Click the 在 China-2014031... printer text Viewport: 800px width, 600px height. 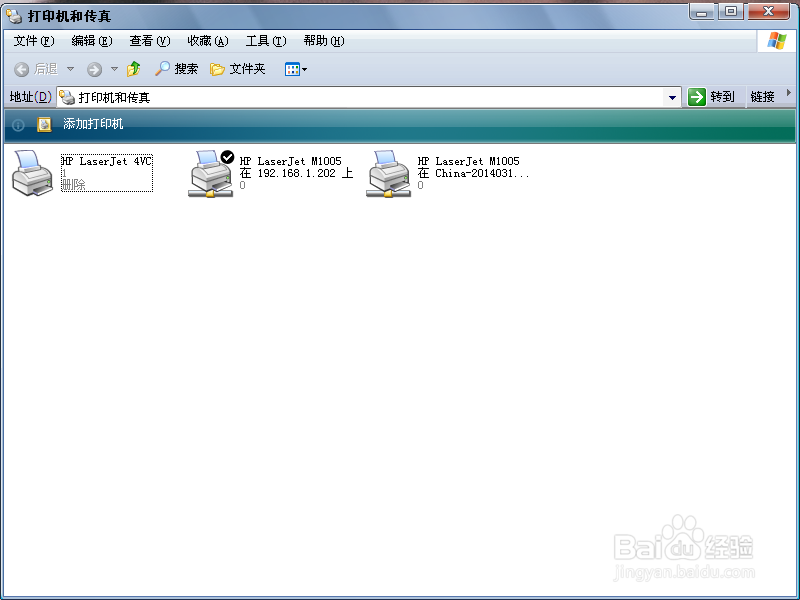tap(473, 173)
